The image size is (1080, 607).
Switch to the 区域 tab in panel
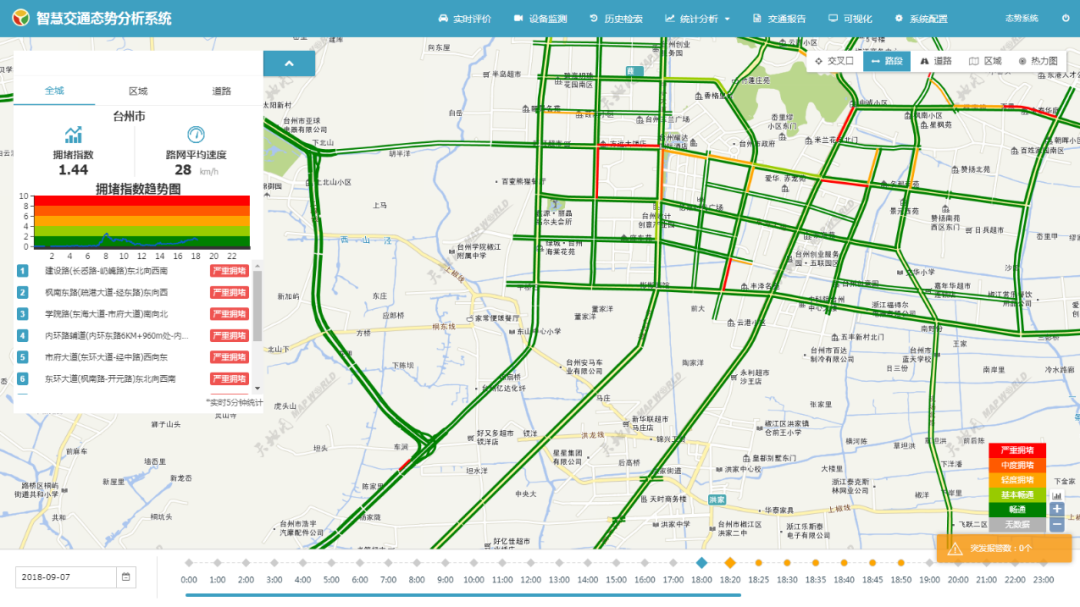(138, 91)
